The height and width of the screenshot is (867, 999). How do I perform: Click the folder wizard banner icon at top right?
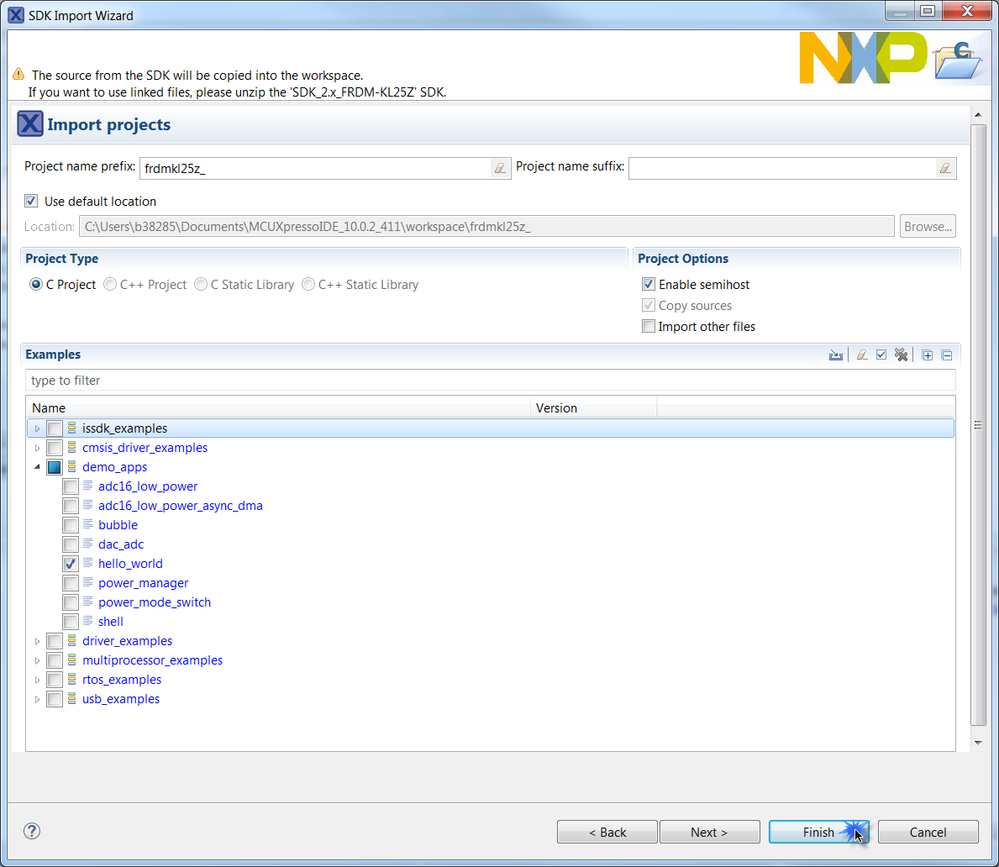[x=958, y=61]
